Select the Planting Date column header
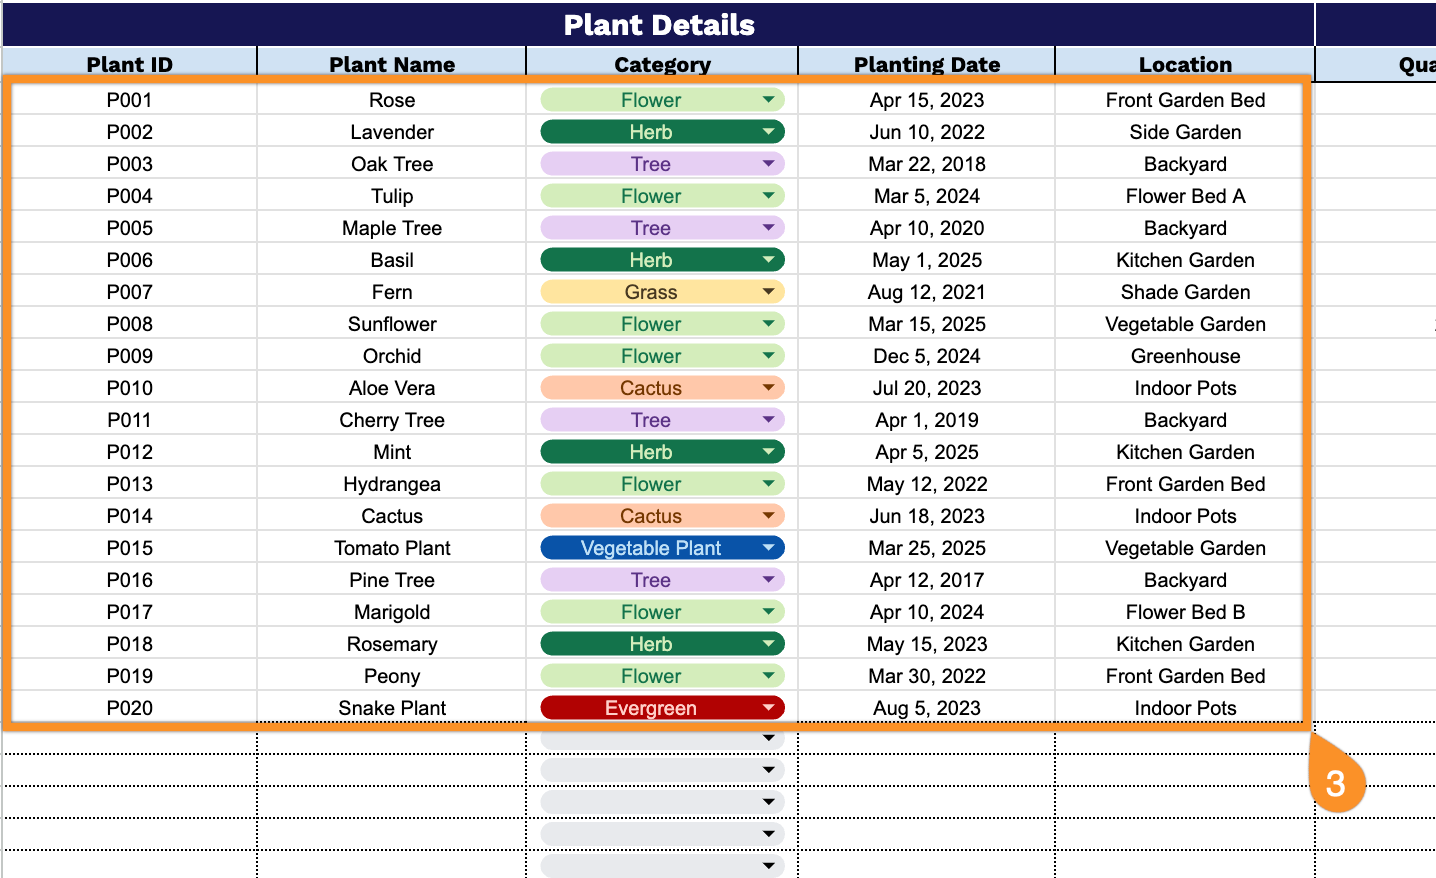Image resolution: width=1436 pixels, height=878 pixels. (926, 63)
